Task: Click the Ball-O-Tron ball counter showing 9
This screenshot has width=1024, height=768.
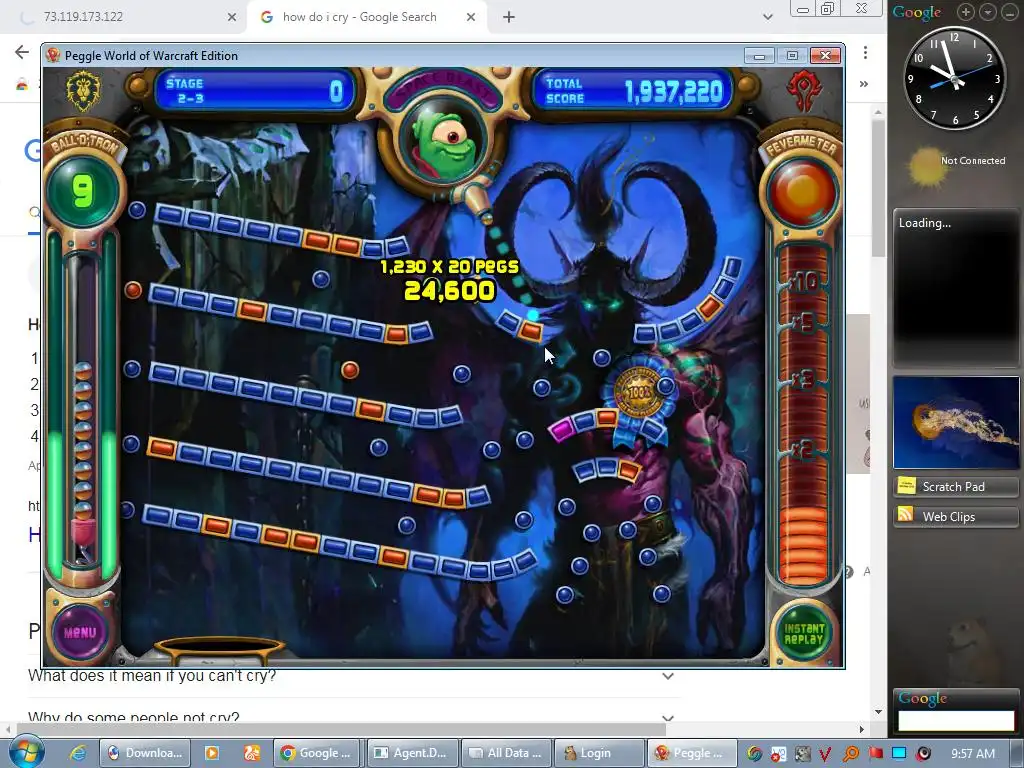Action: tap(83, 191)
